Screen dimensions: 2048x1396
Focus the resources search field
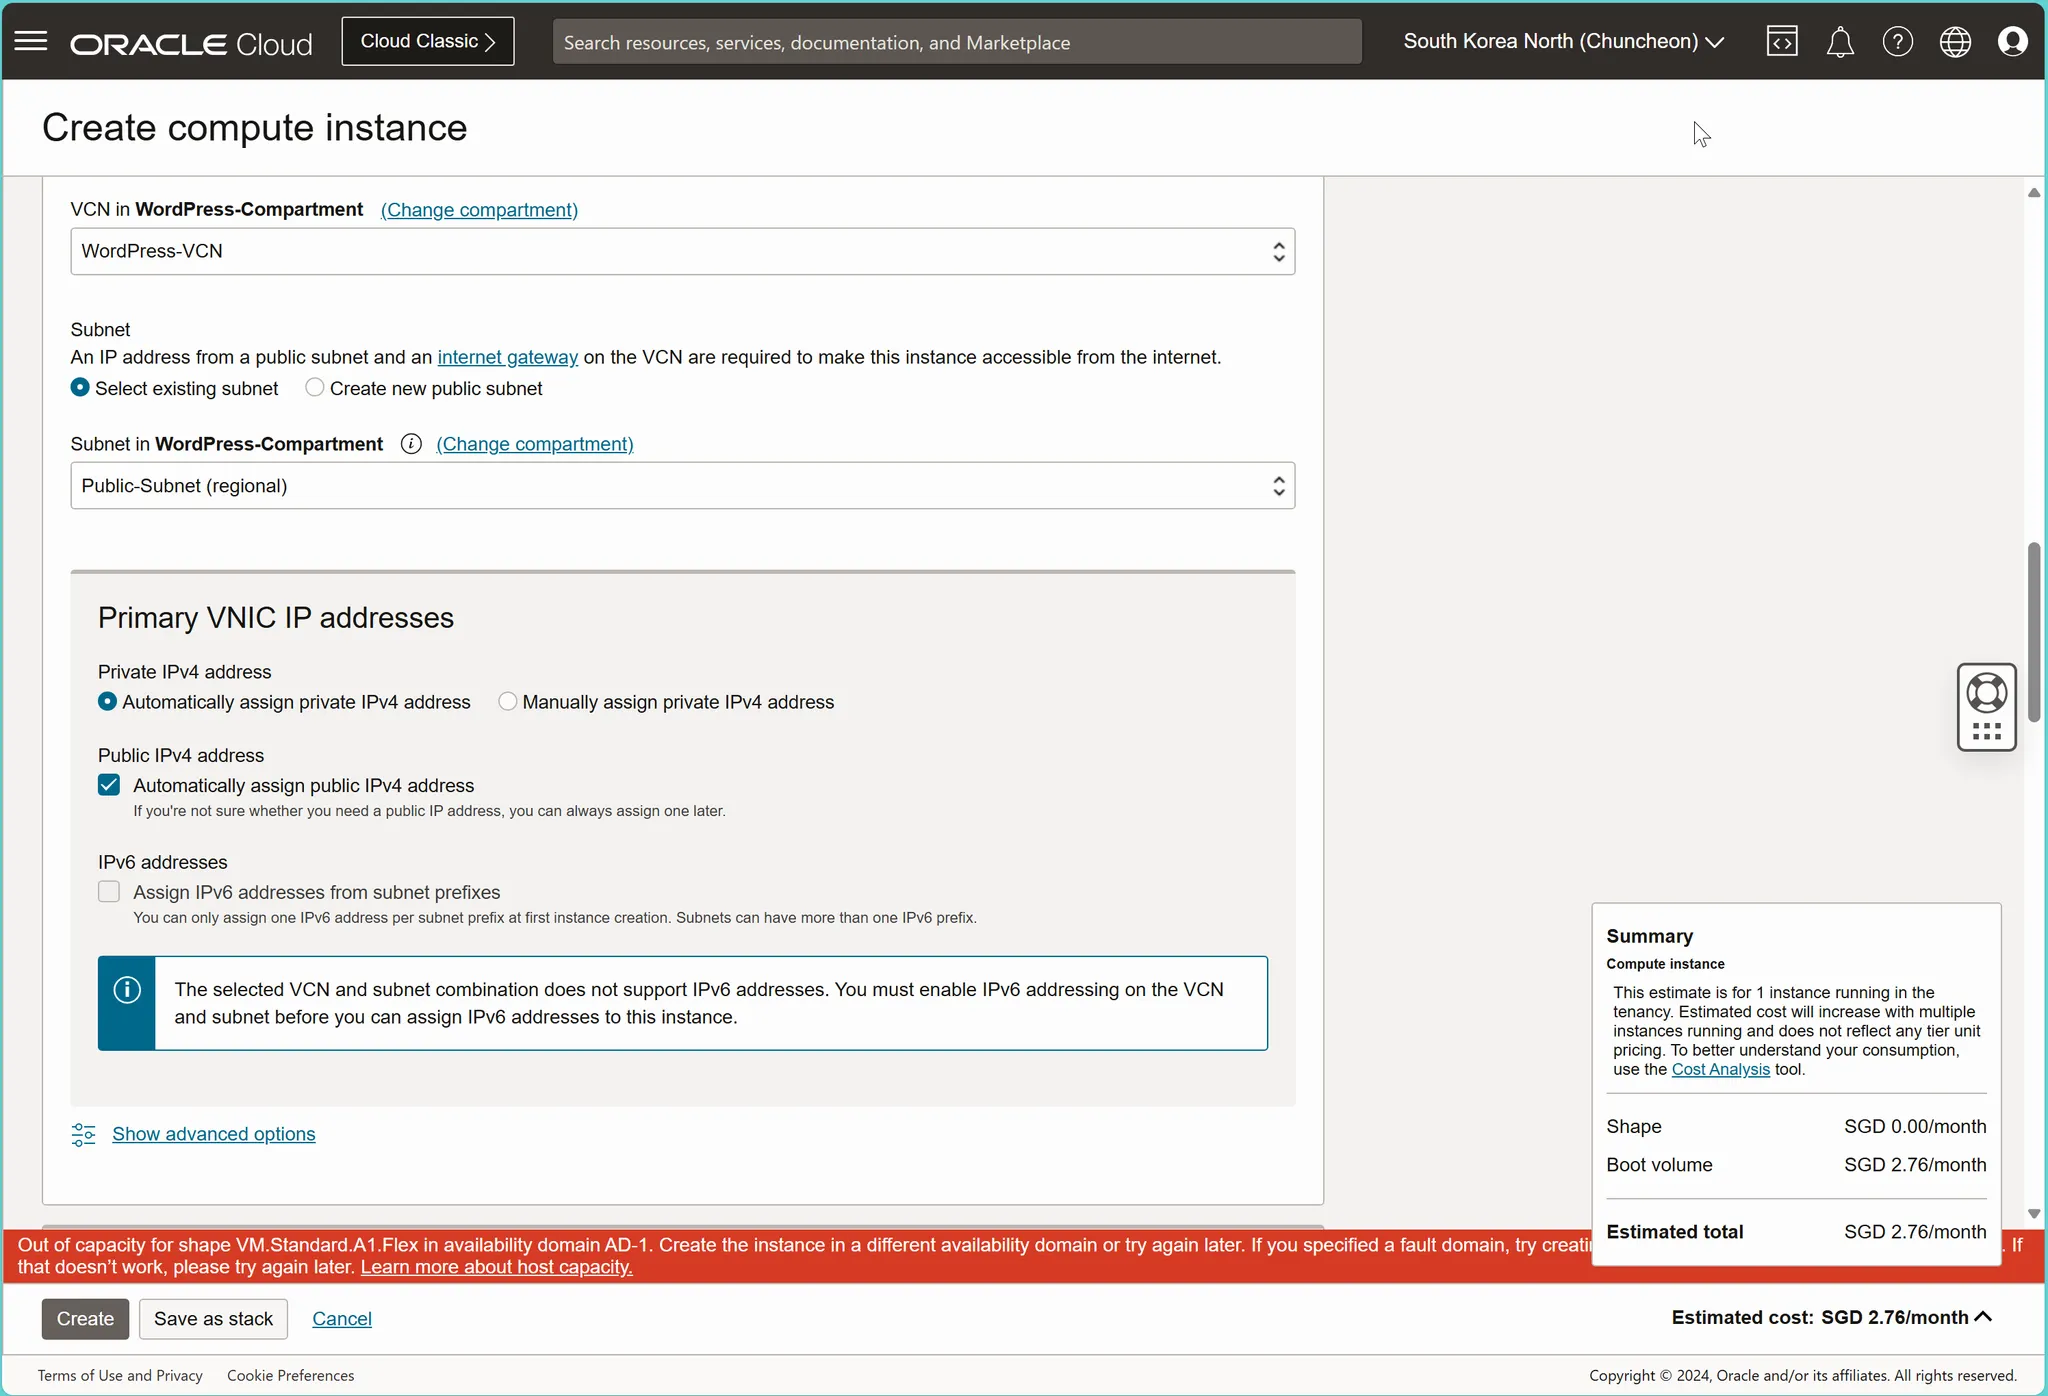tap(956, 42)
